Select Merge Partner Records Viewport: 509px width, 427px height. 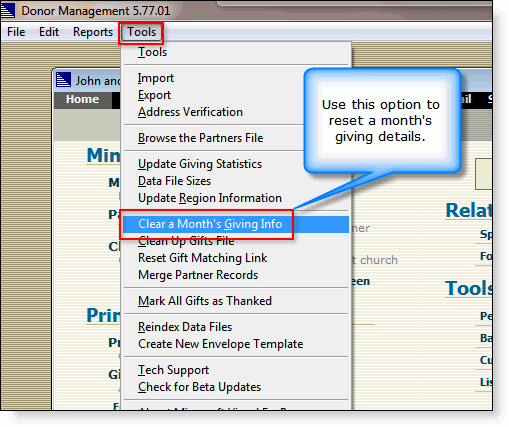point(198,275)
